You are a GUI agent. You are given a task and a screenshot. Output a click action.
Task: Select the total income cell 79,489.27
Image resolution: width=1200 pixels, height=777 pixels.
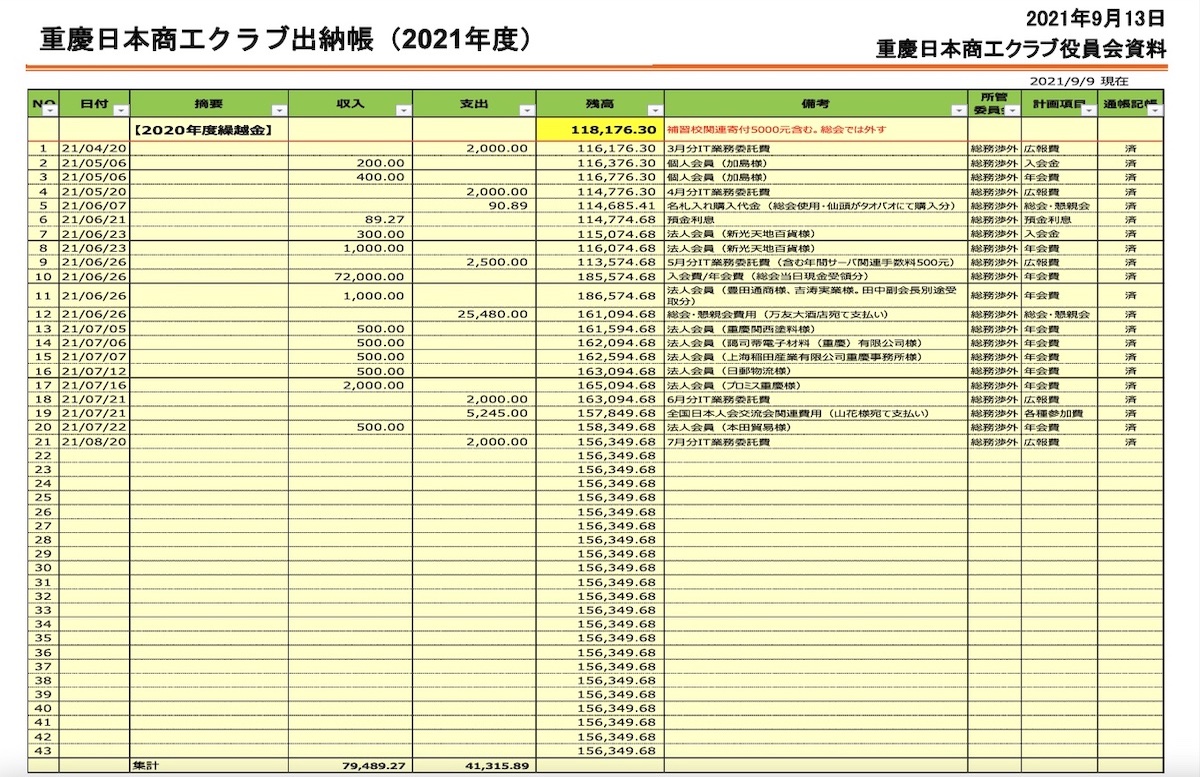350,766
